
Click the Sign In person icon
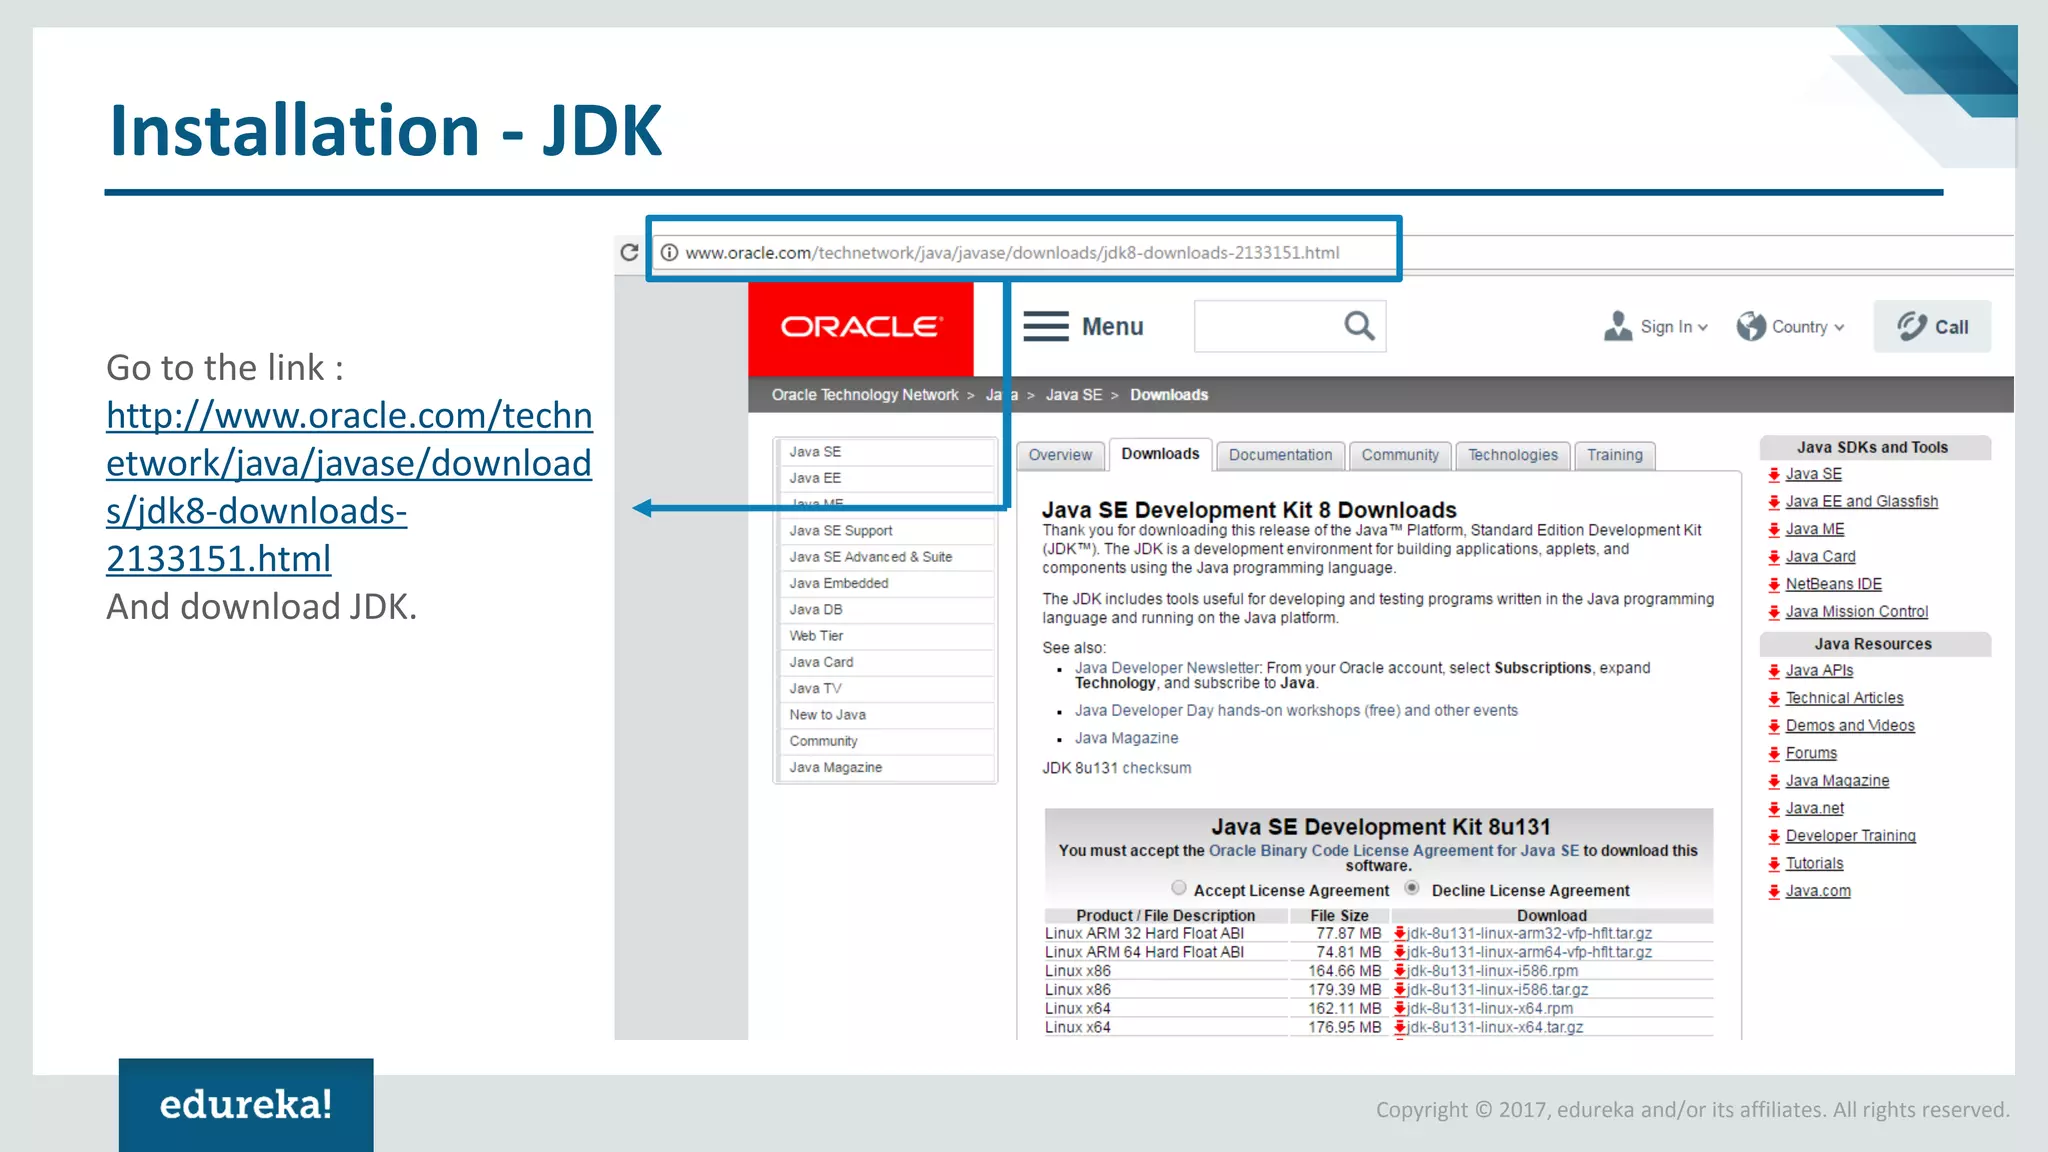(x=1617, y=326)
